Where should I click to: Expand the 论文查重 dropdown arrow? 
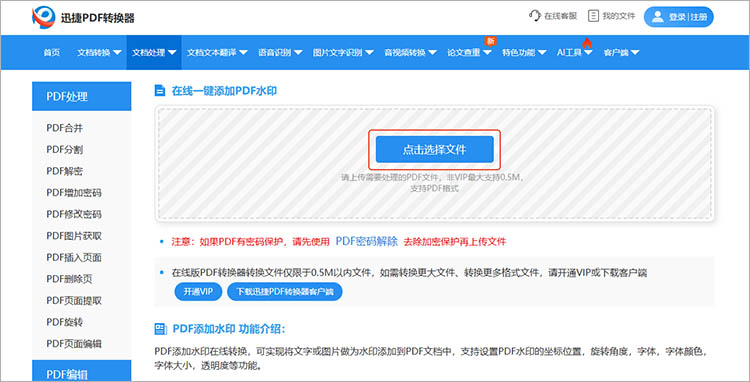487,53
